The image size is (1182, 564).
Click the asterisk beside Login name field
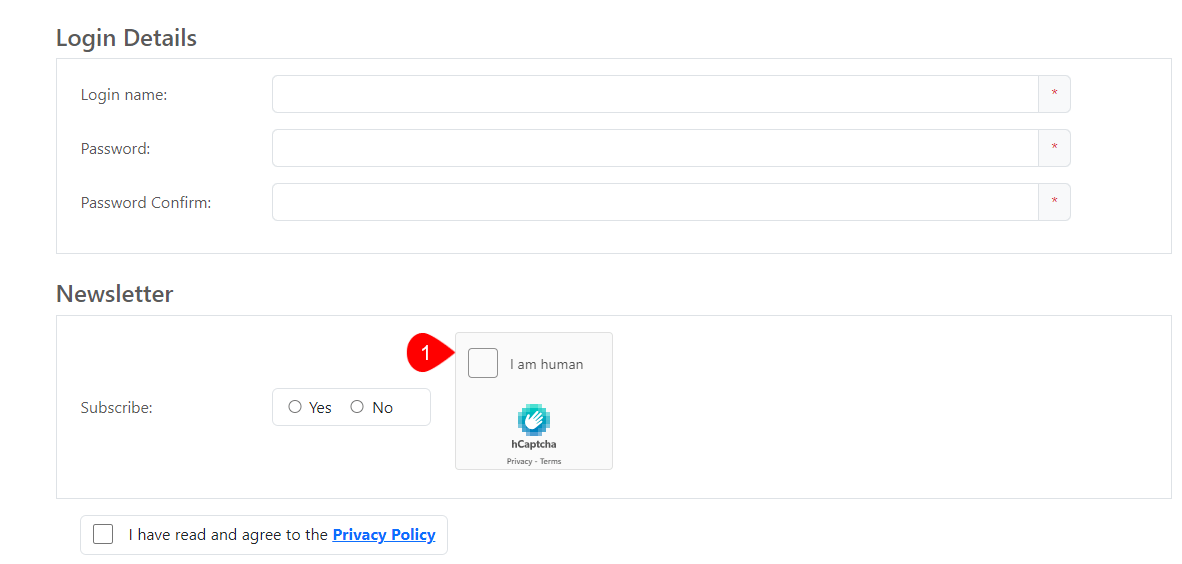pos(1054,94)
